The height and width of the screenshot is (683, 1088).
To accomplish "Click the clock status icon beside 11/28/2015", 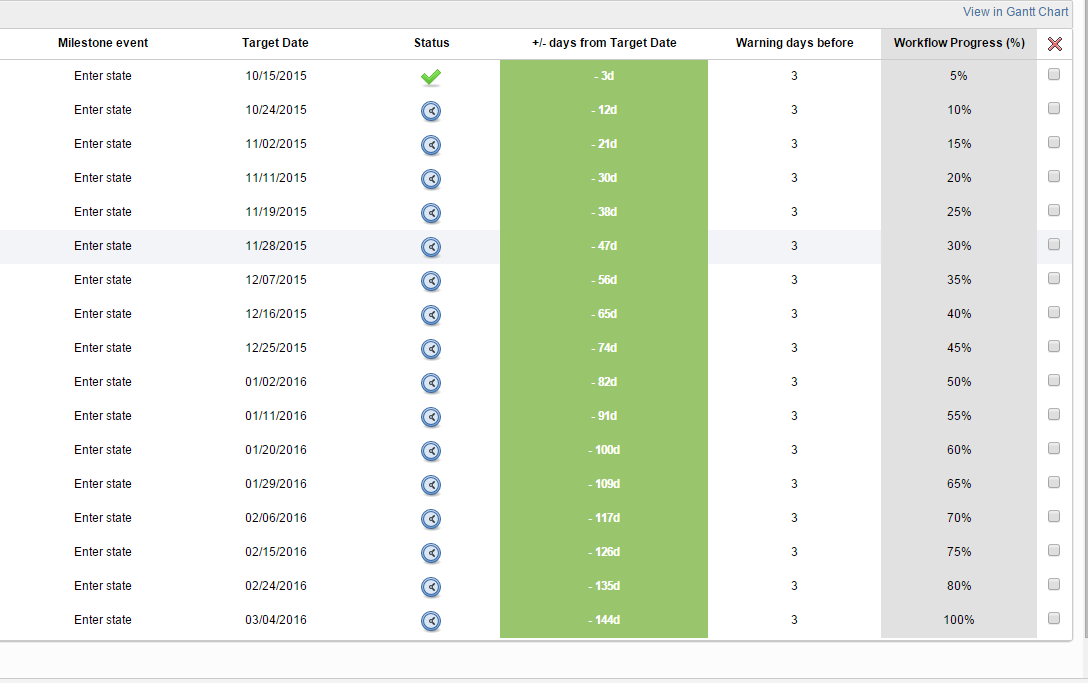I will tap(431, 247).
